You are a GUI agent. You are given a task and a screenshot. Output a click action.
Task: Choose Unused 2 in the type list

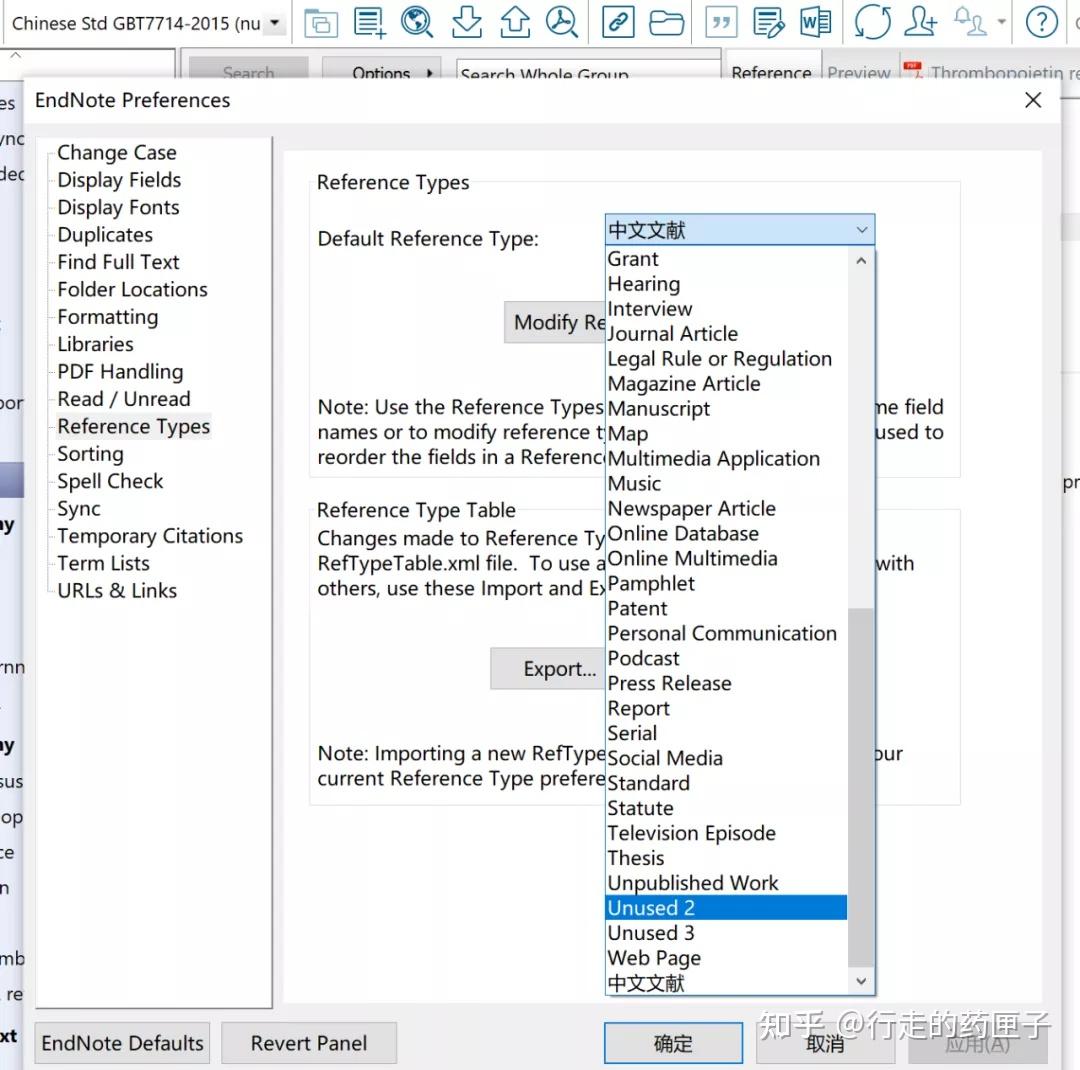click(727, 908)
